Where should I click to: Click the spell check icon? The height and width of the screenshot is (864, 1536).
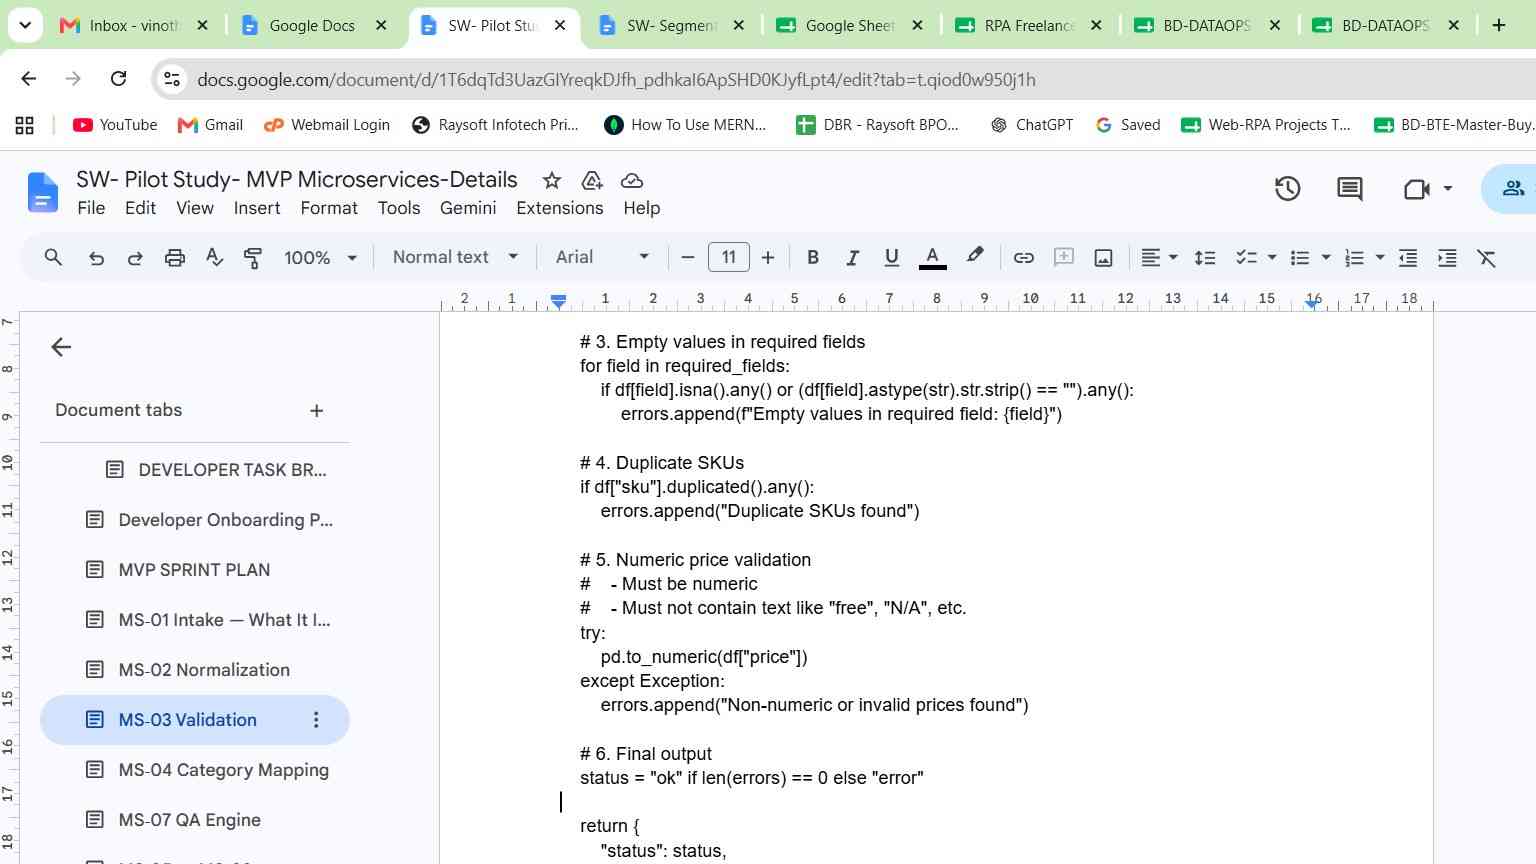click(x=214, y=258)
